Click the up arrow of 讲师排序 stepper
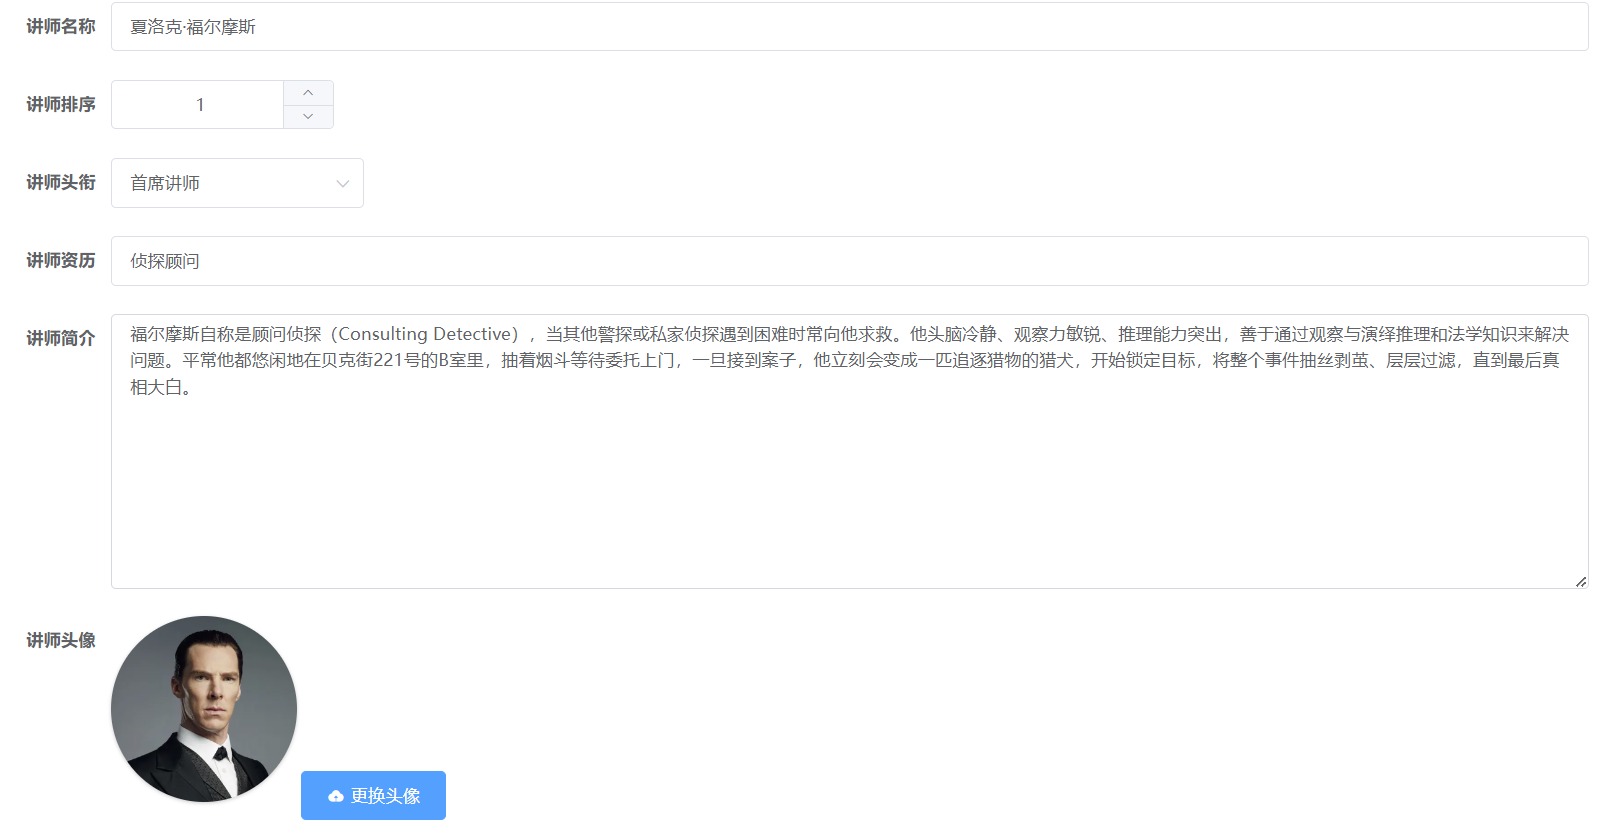Screen dimensions: 1602x832 point(308,93)
